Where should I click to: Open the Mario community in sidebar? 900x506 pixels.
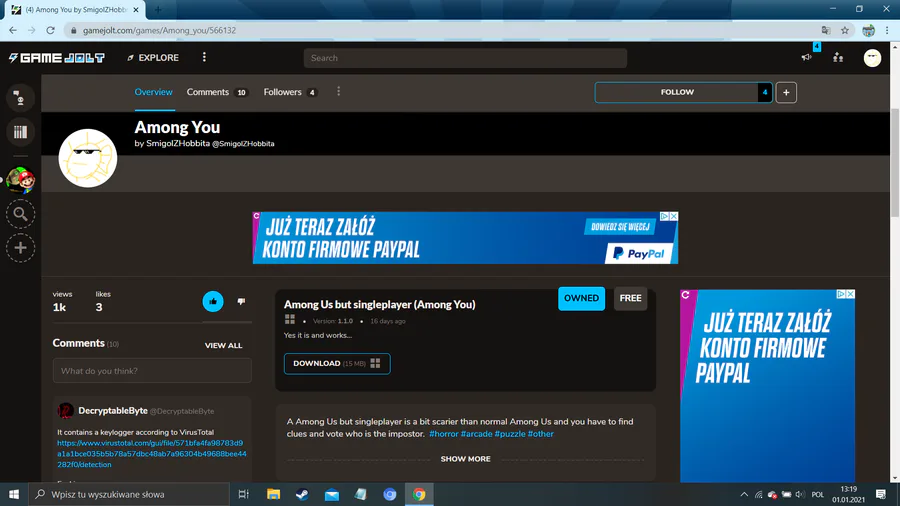pyautogui.click(x=20, y=180)
